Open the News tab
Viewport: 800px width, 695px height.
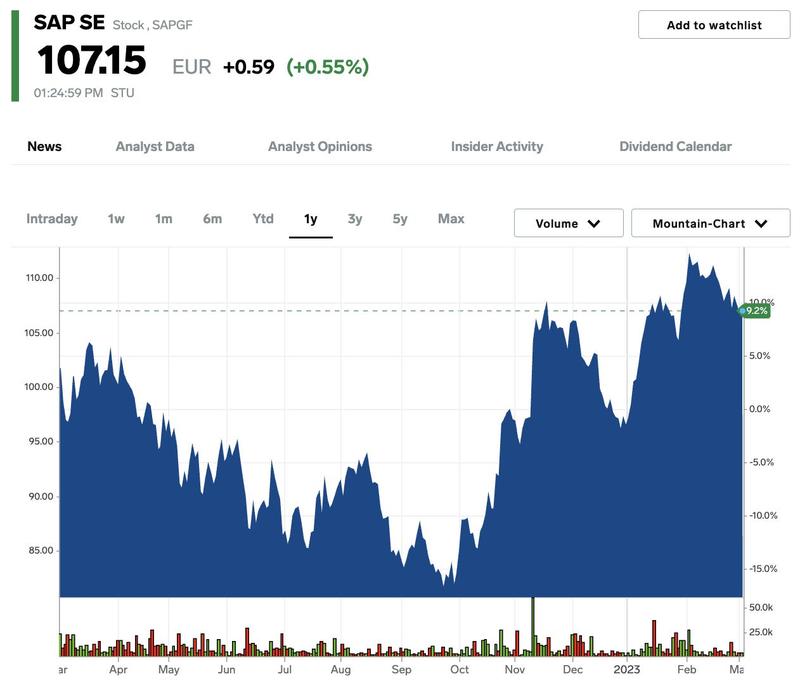pos(44,146)
